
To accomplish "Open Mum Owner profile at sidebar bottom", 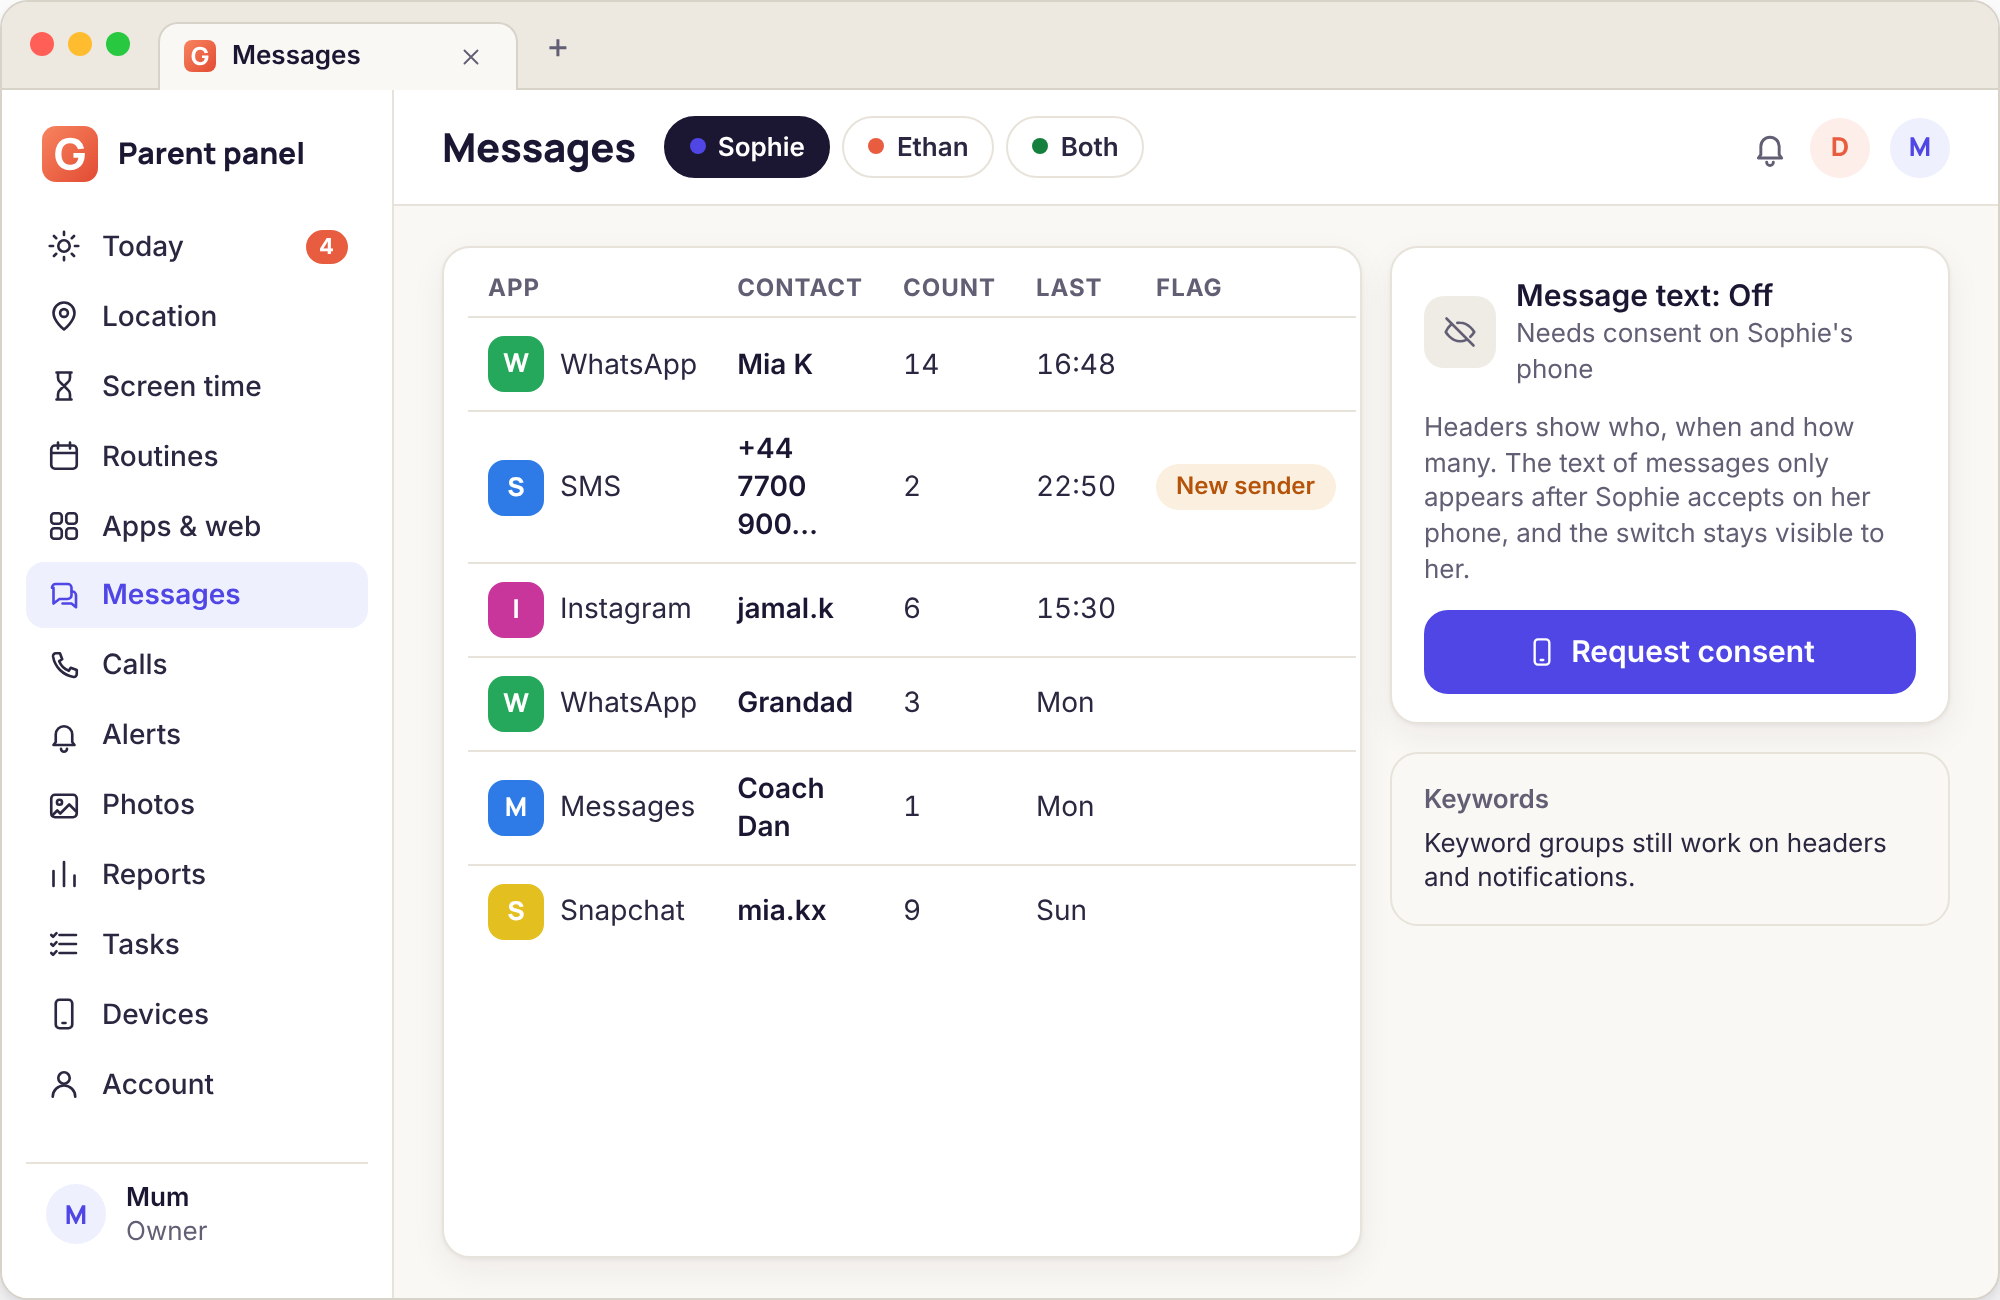I will 197,1214.
